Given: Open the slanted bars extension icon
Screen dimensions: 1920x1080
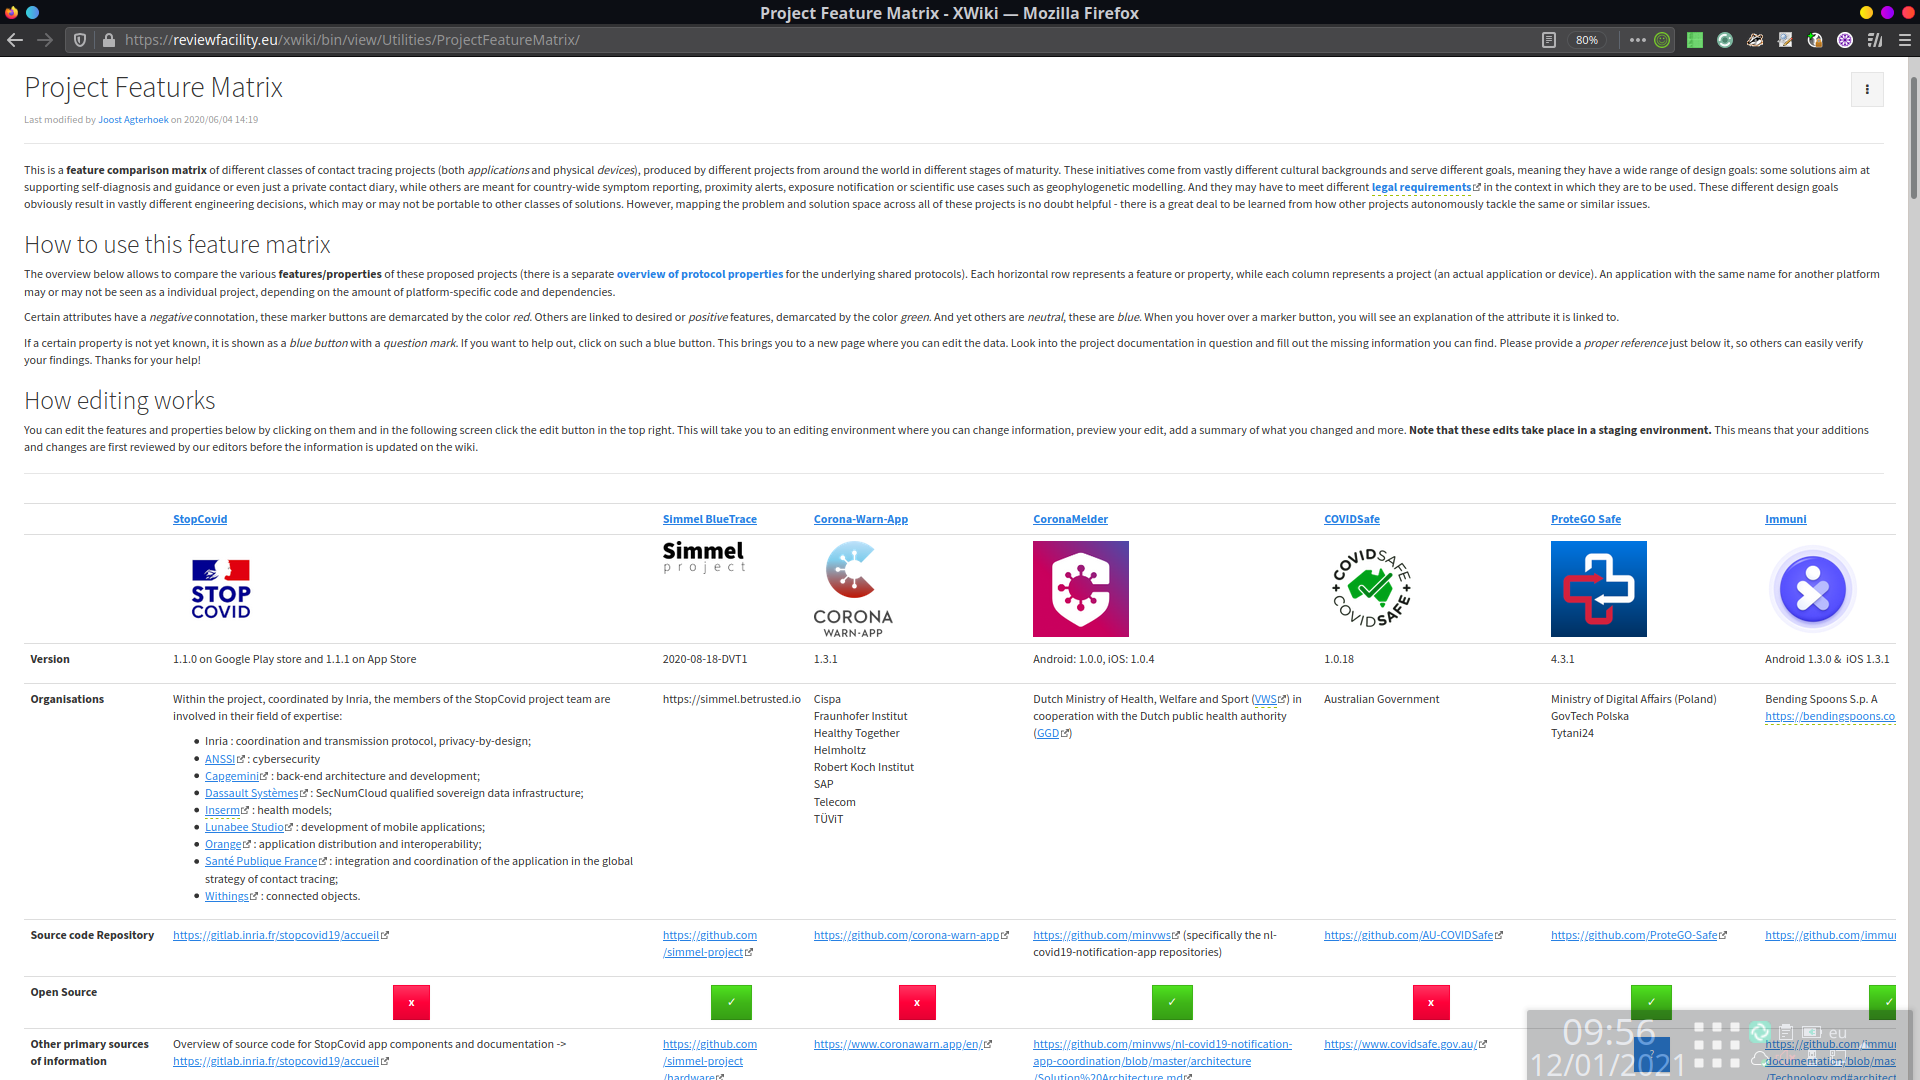Looking at the screenshot, I should pyautogui.click(x=1875, y=40).
